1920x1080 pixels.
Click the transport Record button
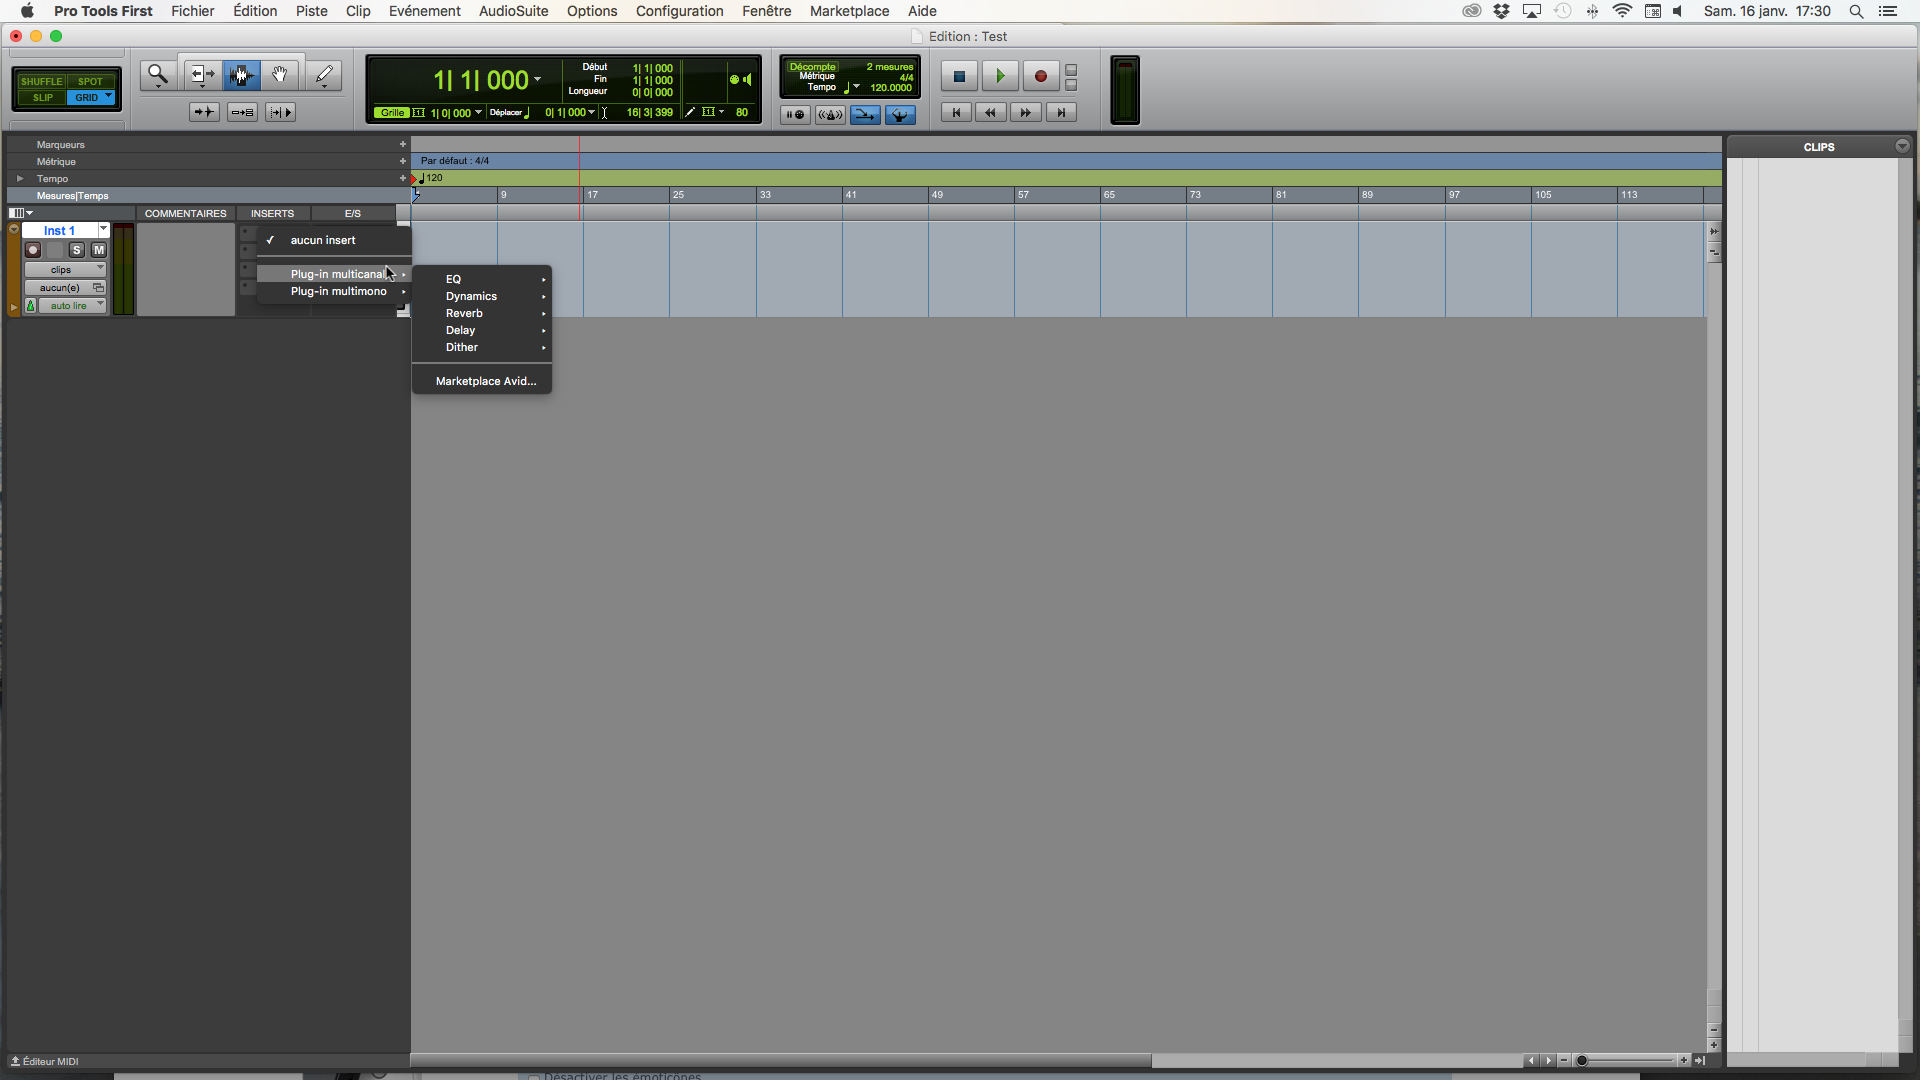[x=1040, y=76]
